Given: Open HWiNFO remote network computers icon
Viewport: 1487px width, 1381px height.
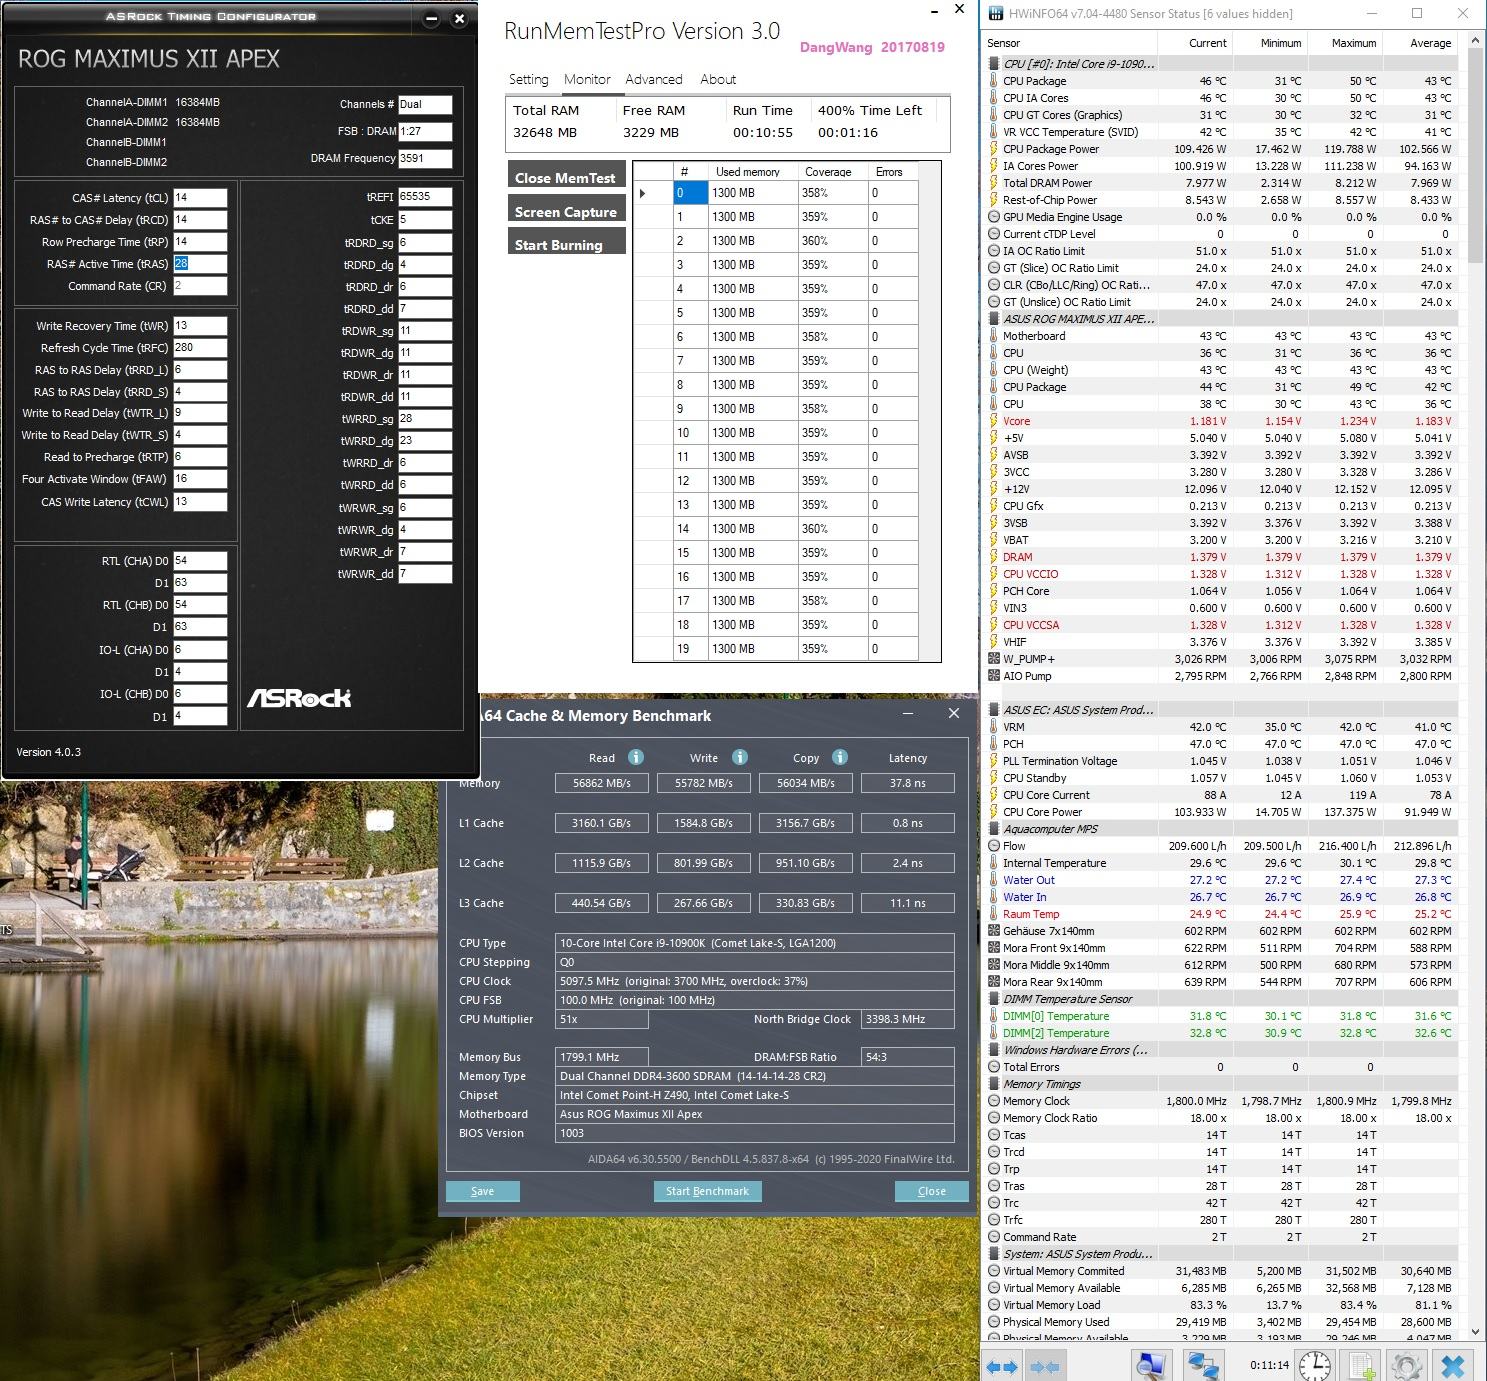Looking at the screenshot, I should (x=1204, y=1365).
